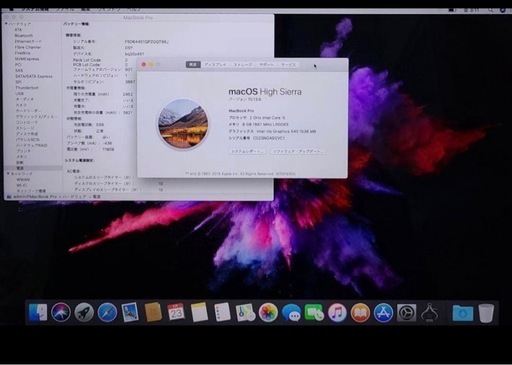The image size is (512, 365).
Task: Open iBooks orange icon in Dock
Action: [x=360, y=312]
